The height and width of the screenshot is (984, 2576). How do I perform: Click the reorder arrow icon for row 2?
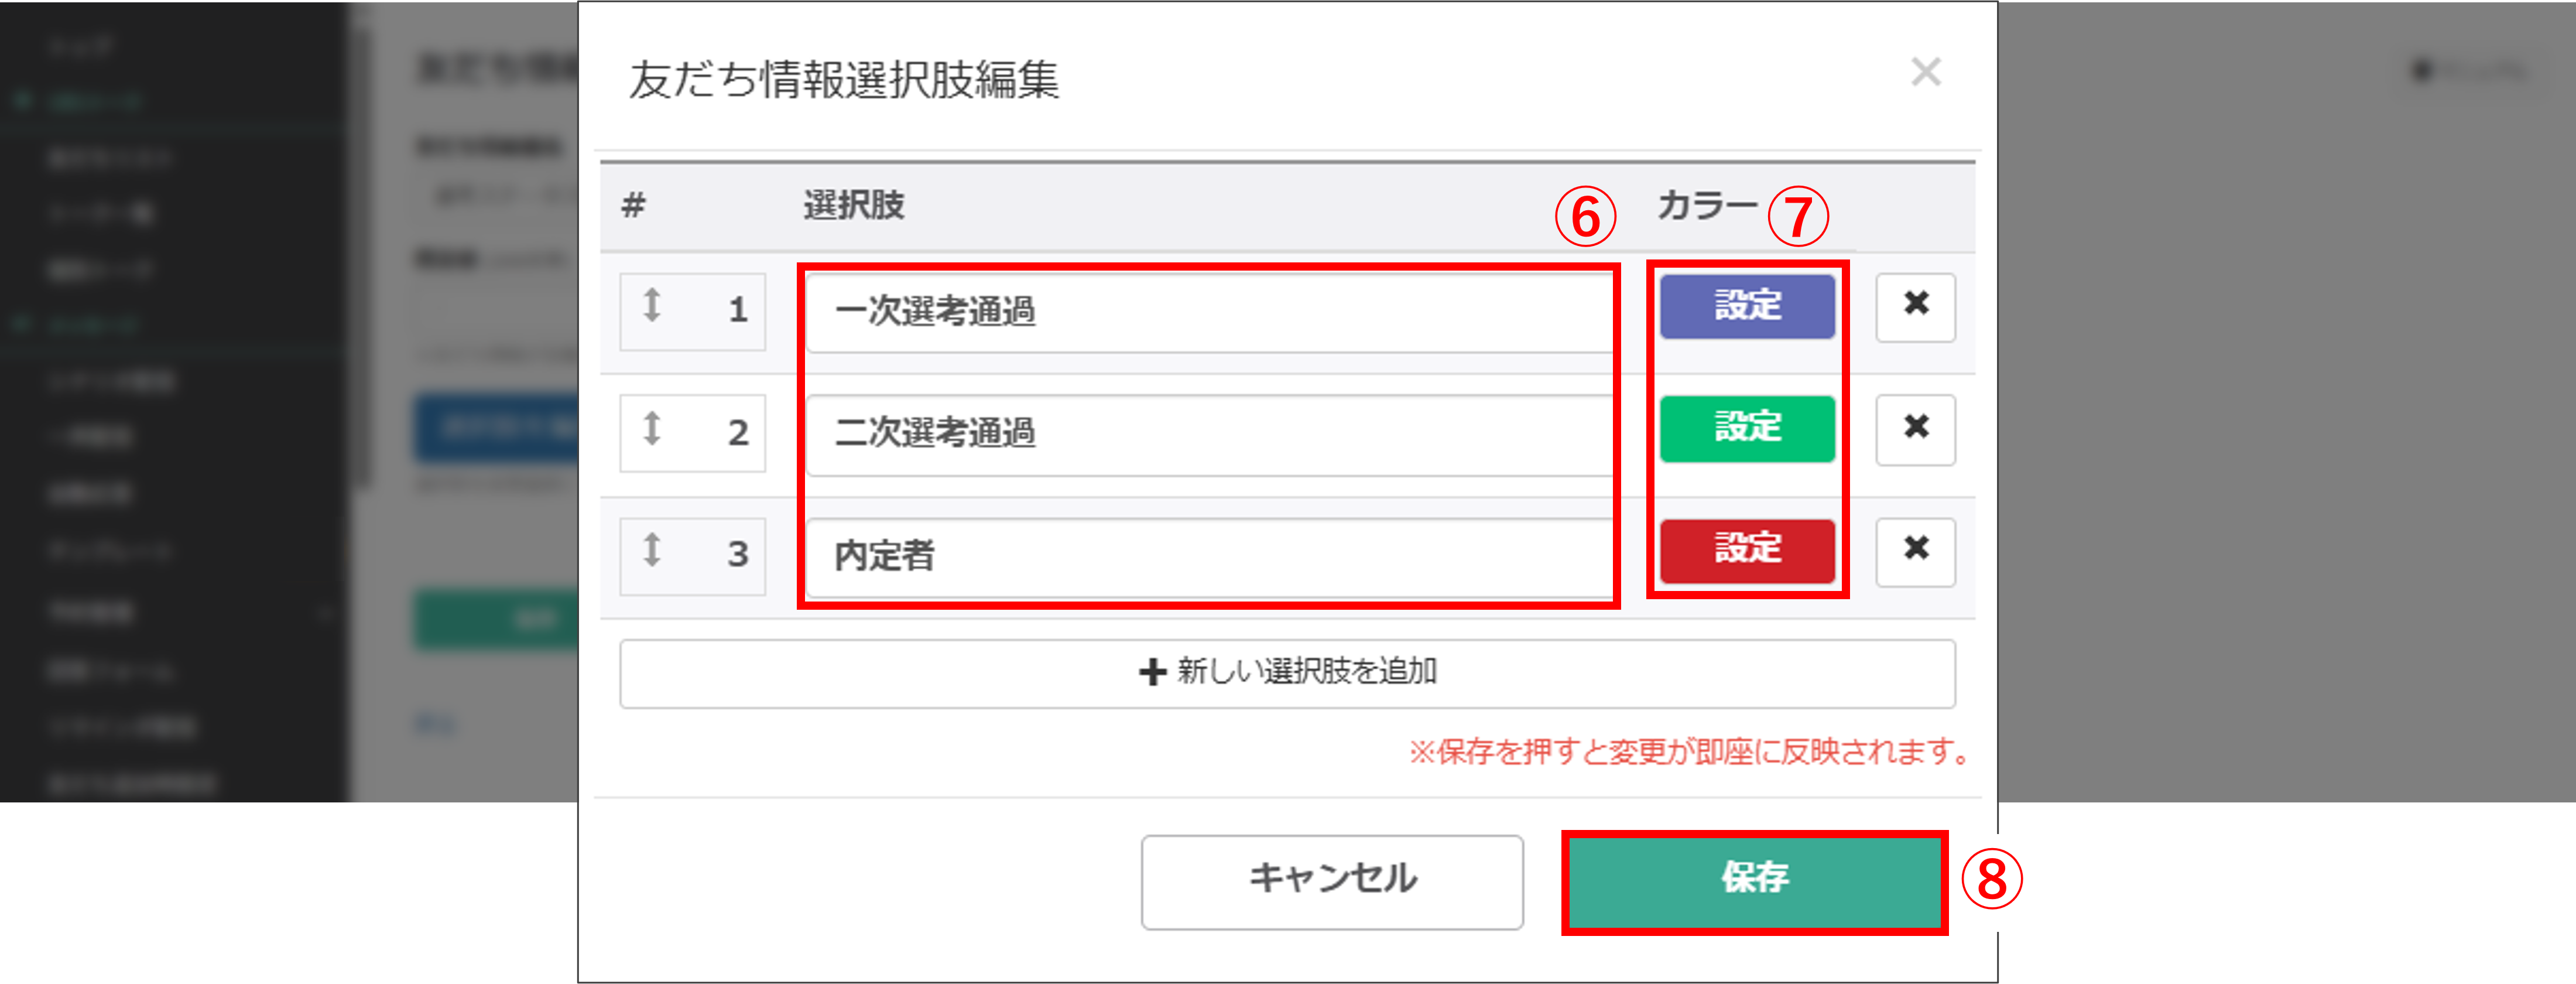(652, 428)
